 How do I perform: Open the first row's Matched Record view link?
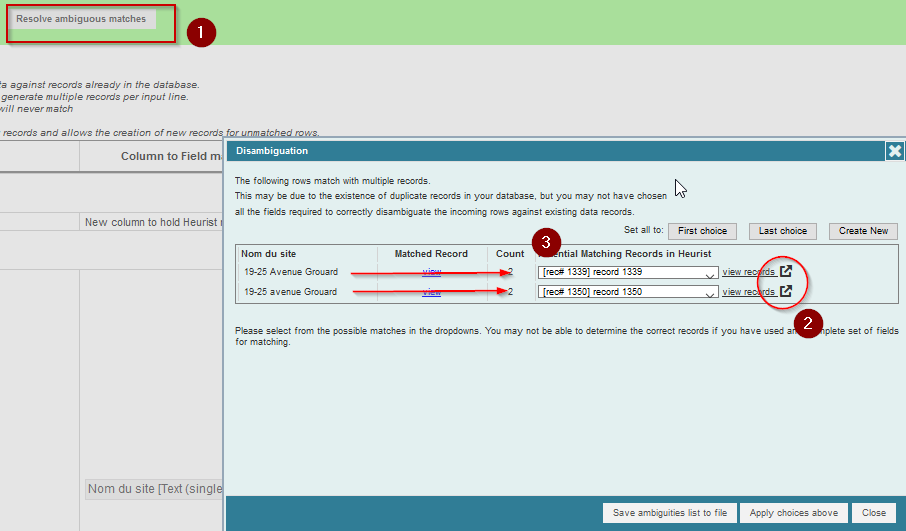(432, 272)
